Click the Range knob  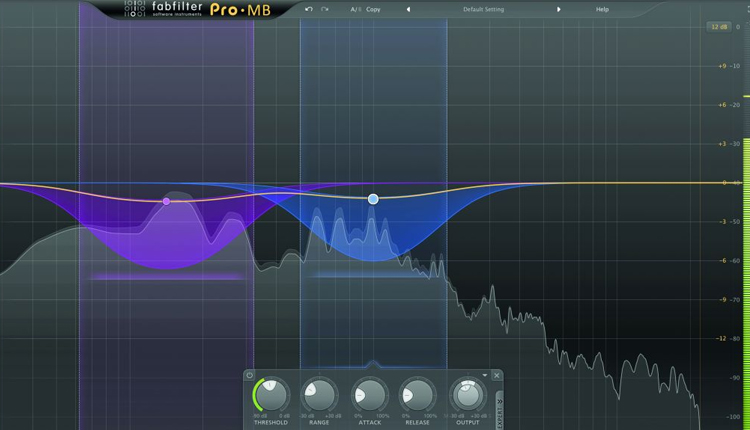click(x=319, y=395)
